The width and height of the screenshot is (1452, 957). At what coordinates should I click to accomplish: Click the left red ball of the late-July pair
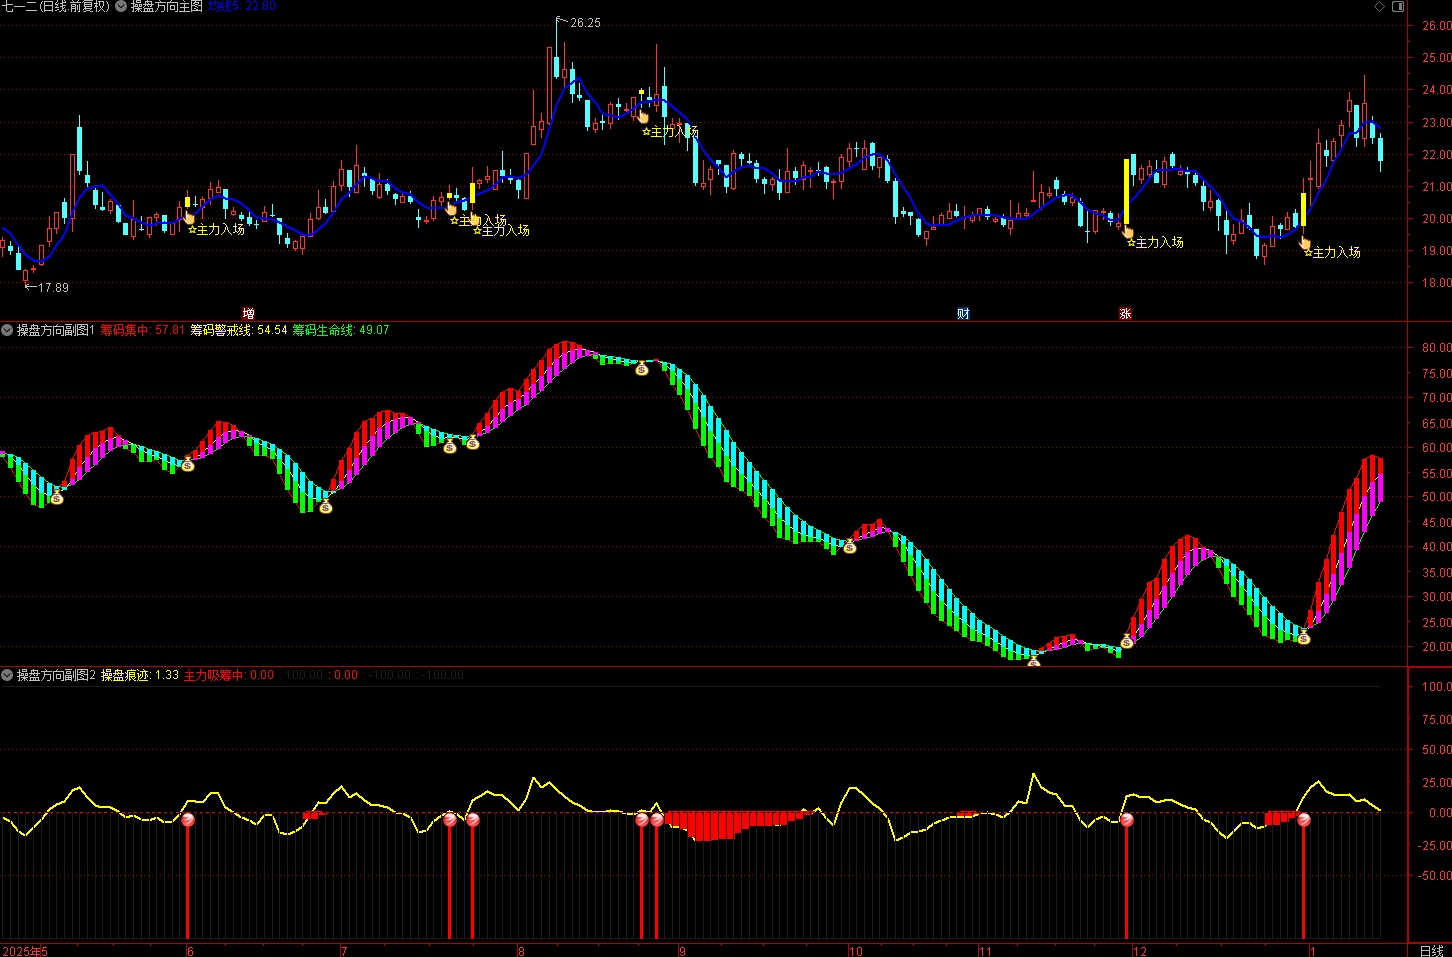click(x=450, y=820)
